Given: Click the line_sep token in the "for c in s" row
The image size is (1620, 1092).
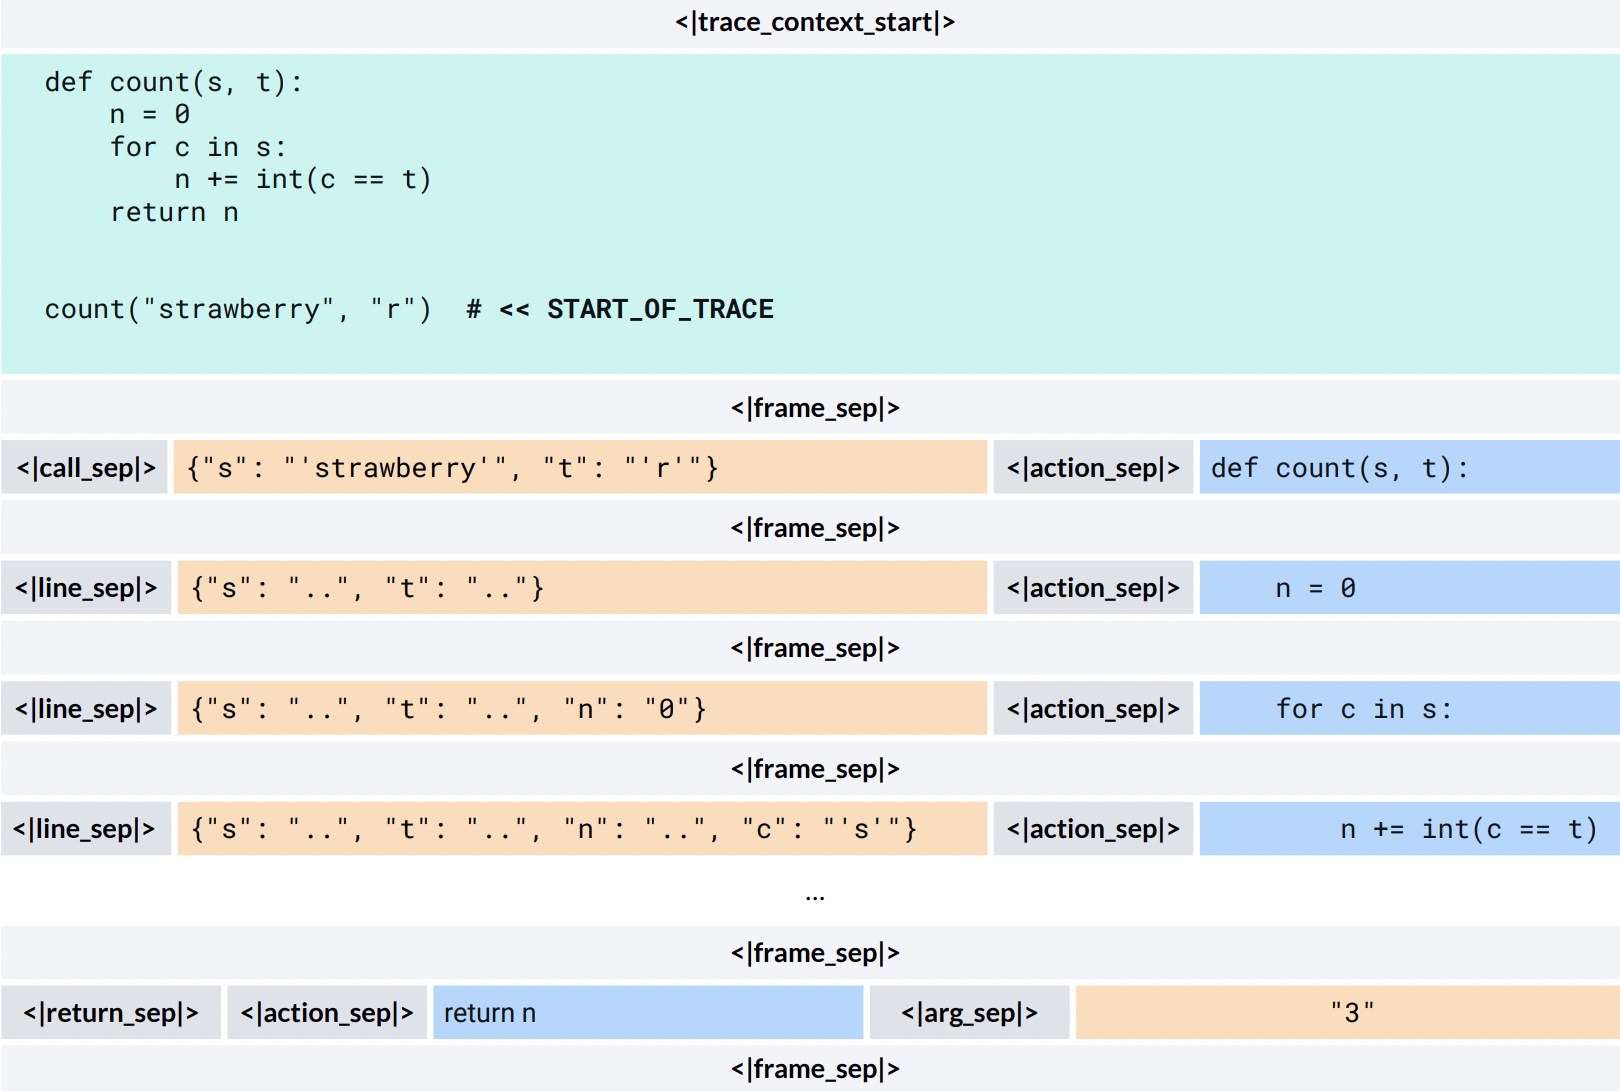Looking at the screenshot, I should [x=86, y=709].
